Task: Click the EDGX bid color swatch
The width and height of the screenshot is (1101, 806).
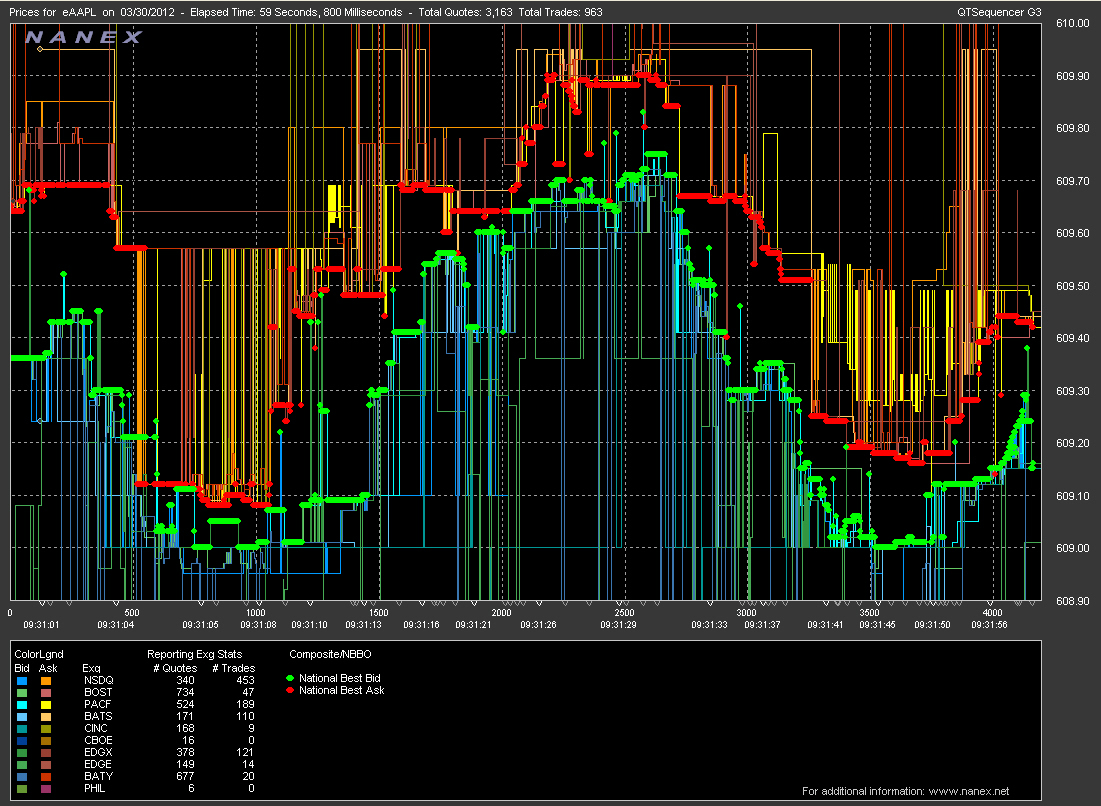Action: point(22,753)
